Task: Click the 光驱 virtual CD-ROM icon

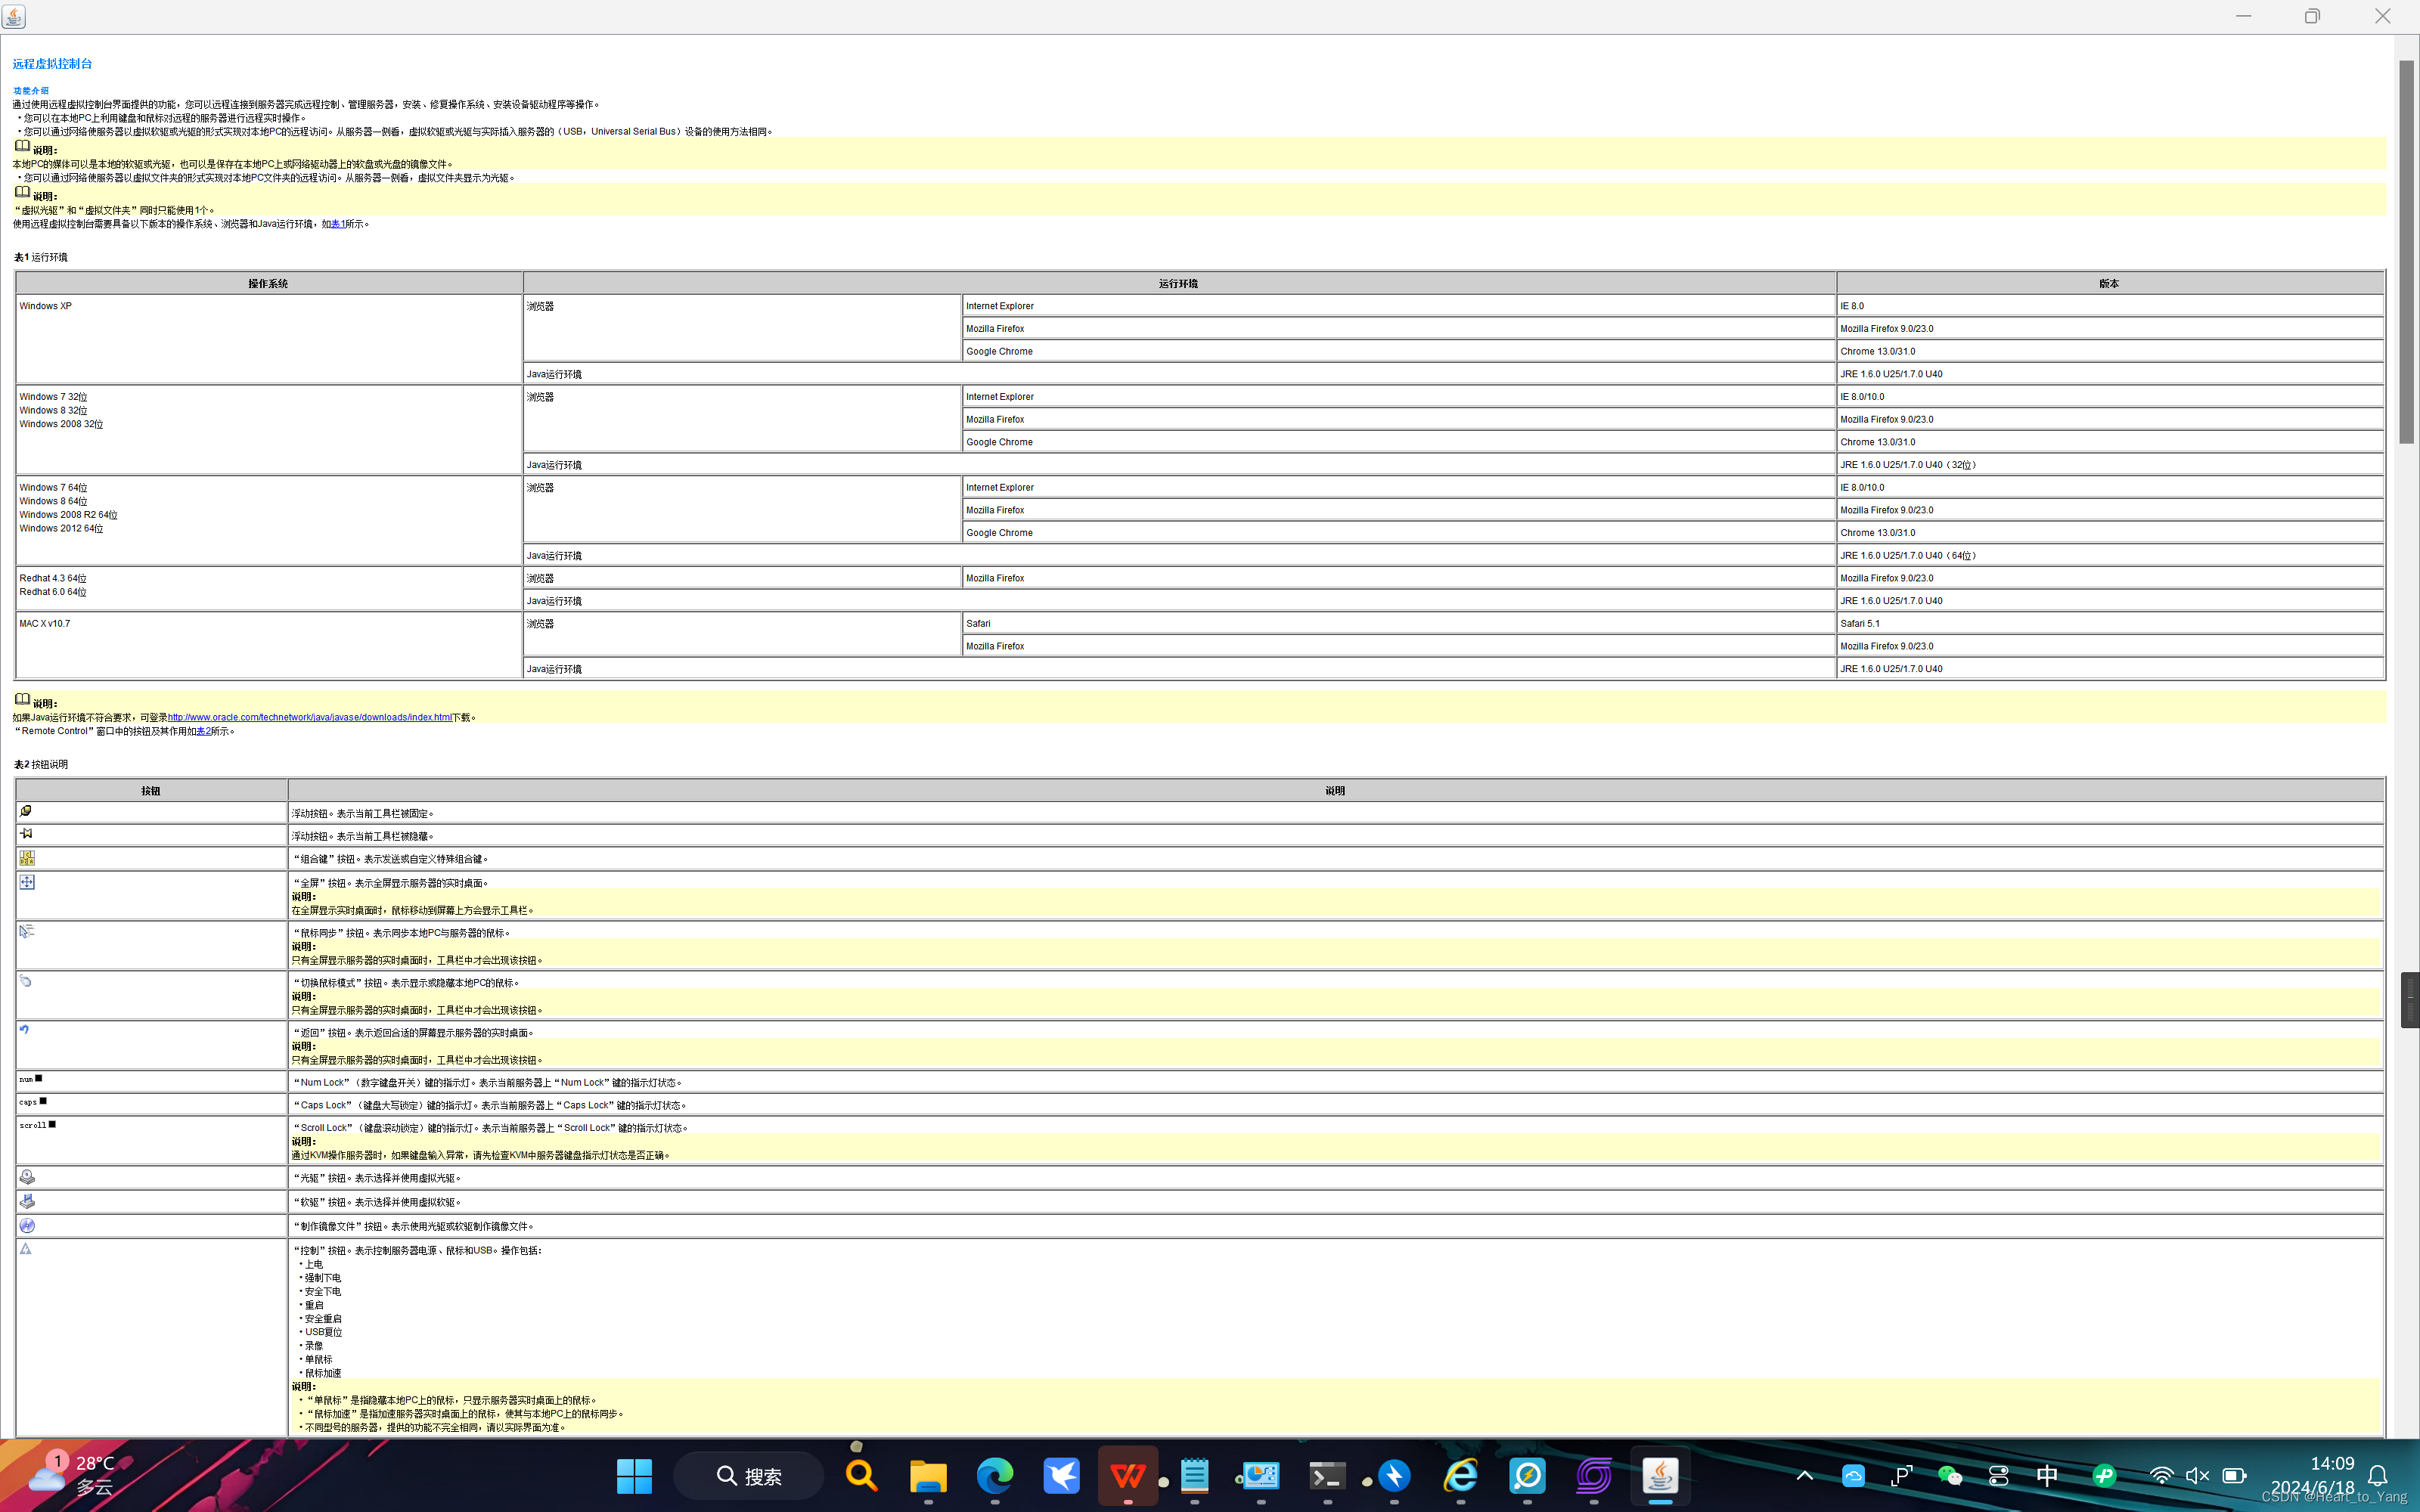Action: click(27, 1177)
